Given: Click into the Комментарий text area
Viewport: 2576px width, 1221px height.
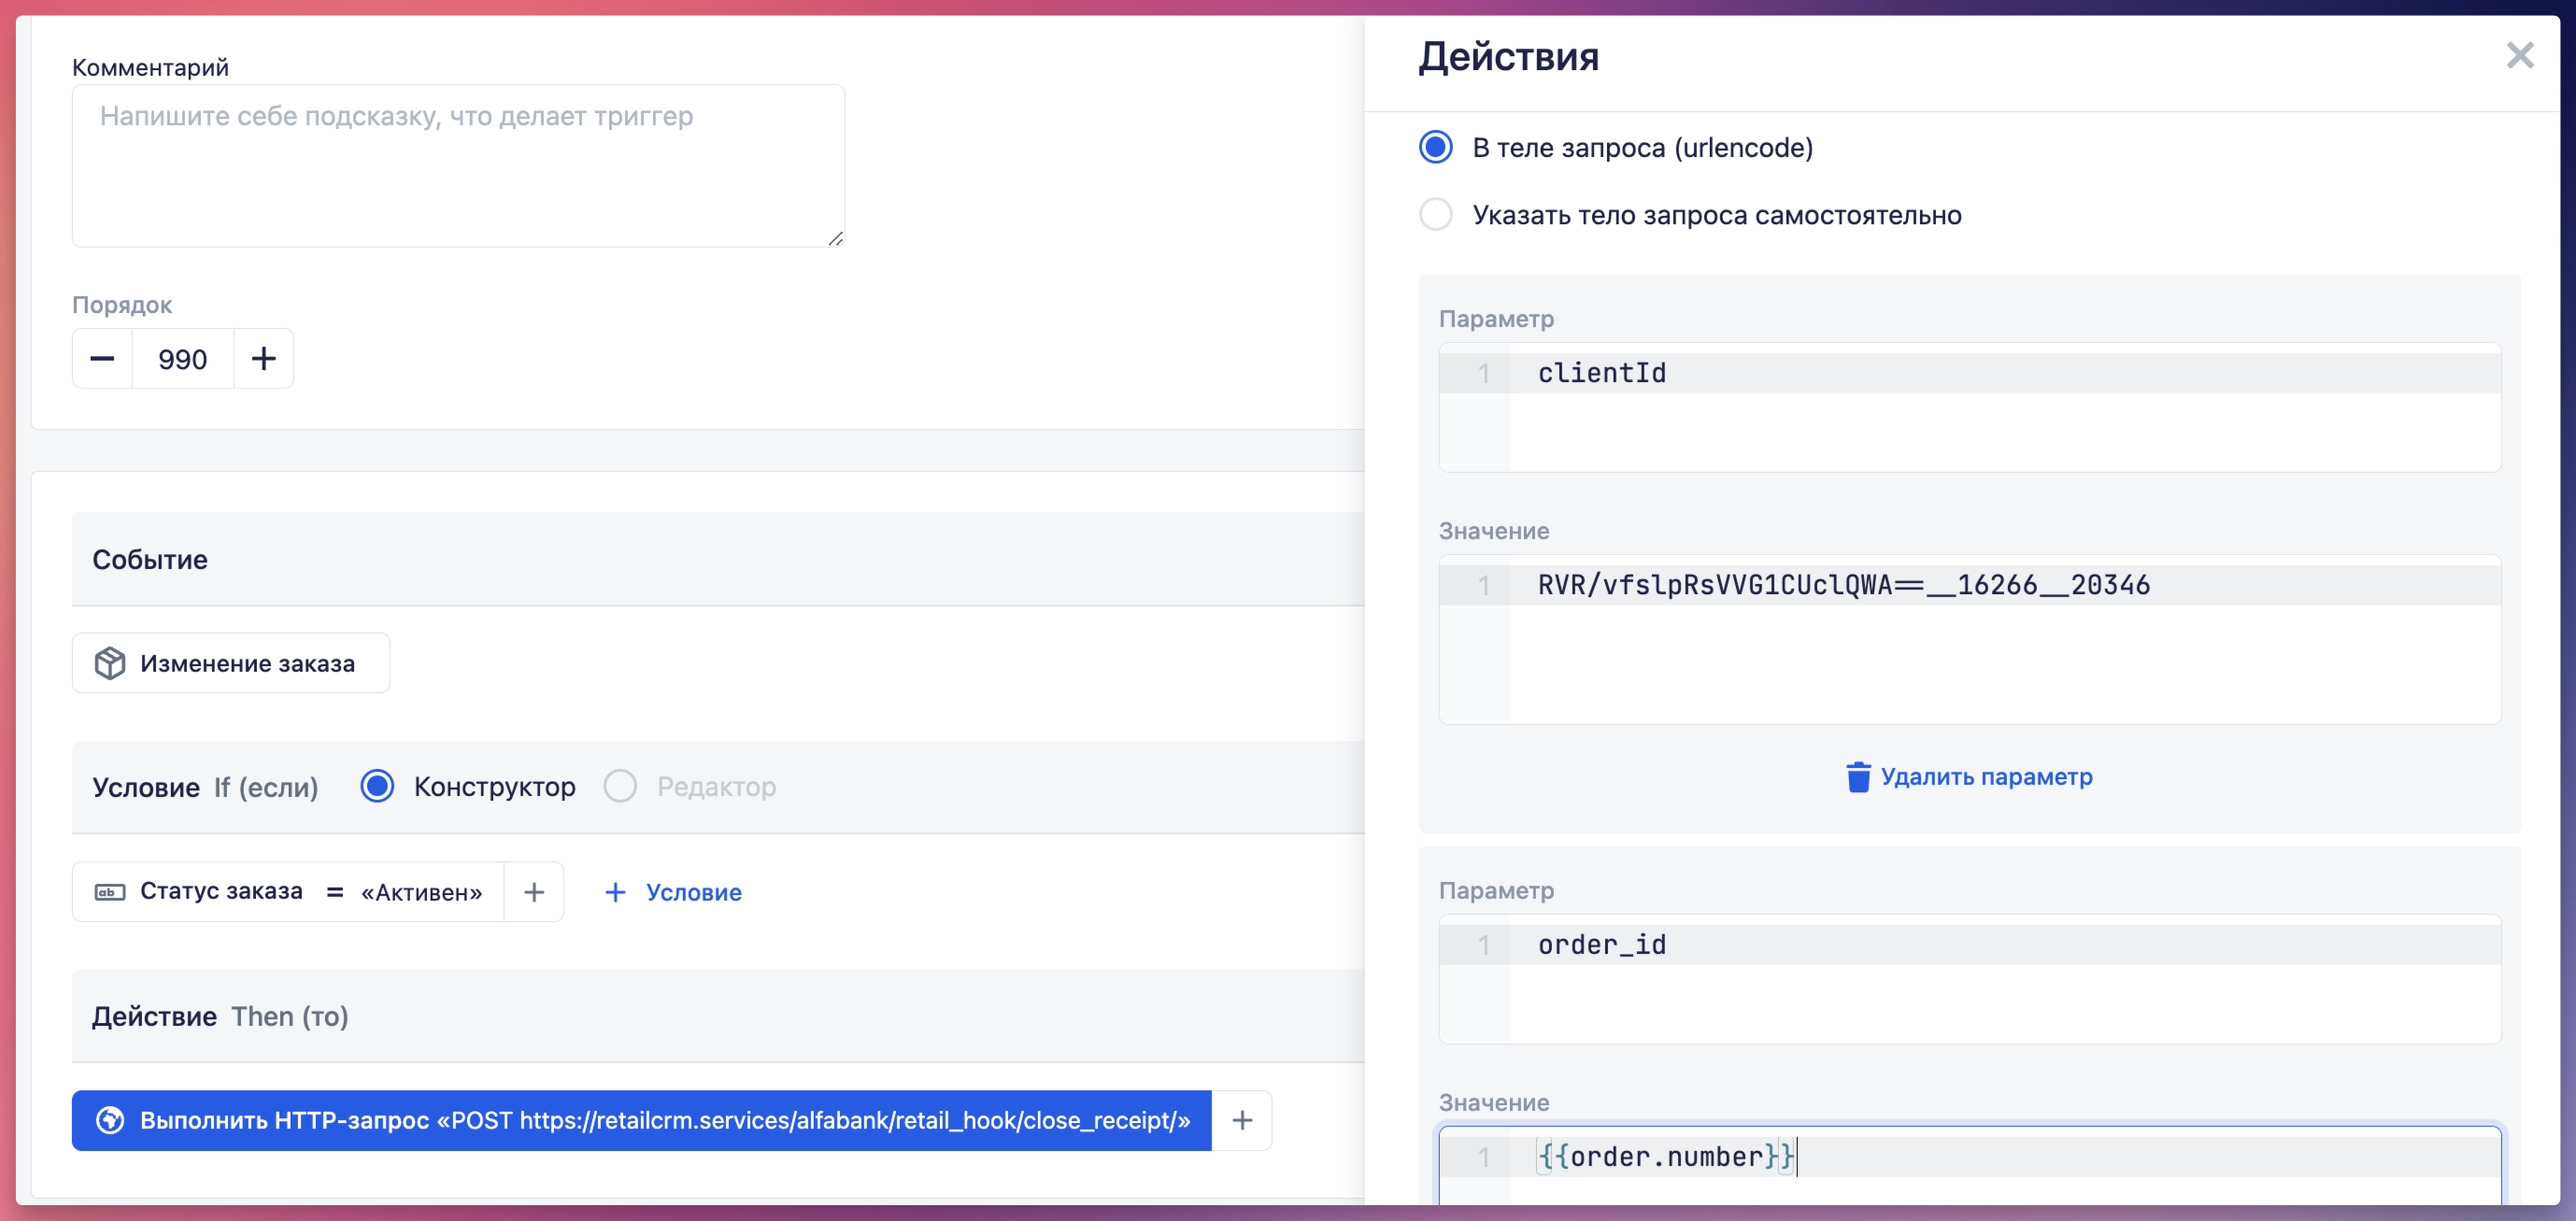Looking at the screenshot, I should 458,166.
